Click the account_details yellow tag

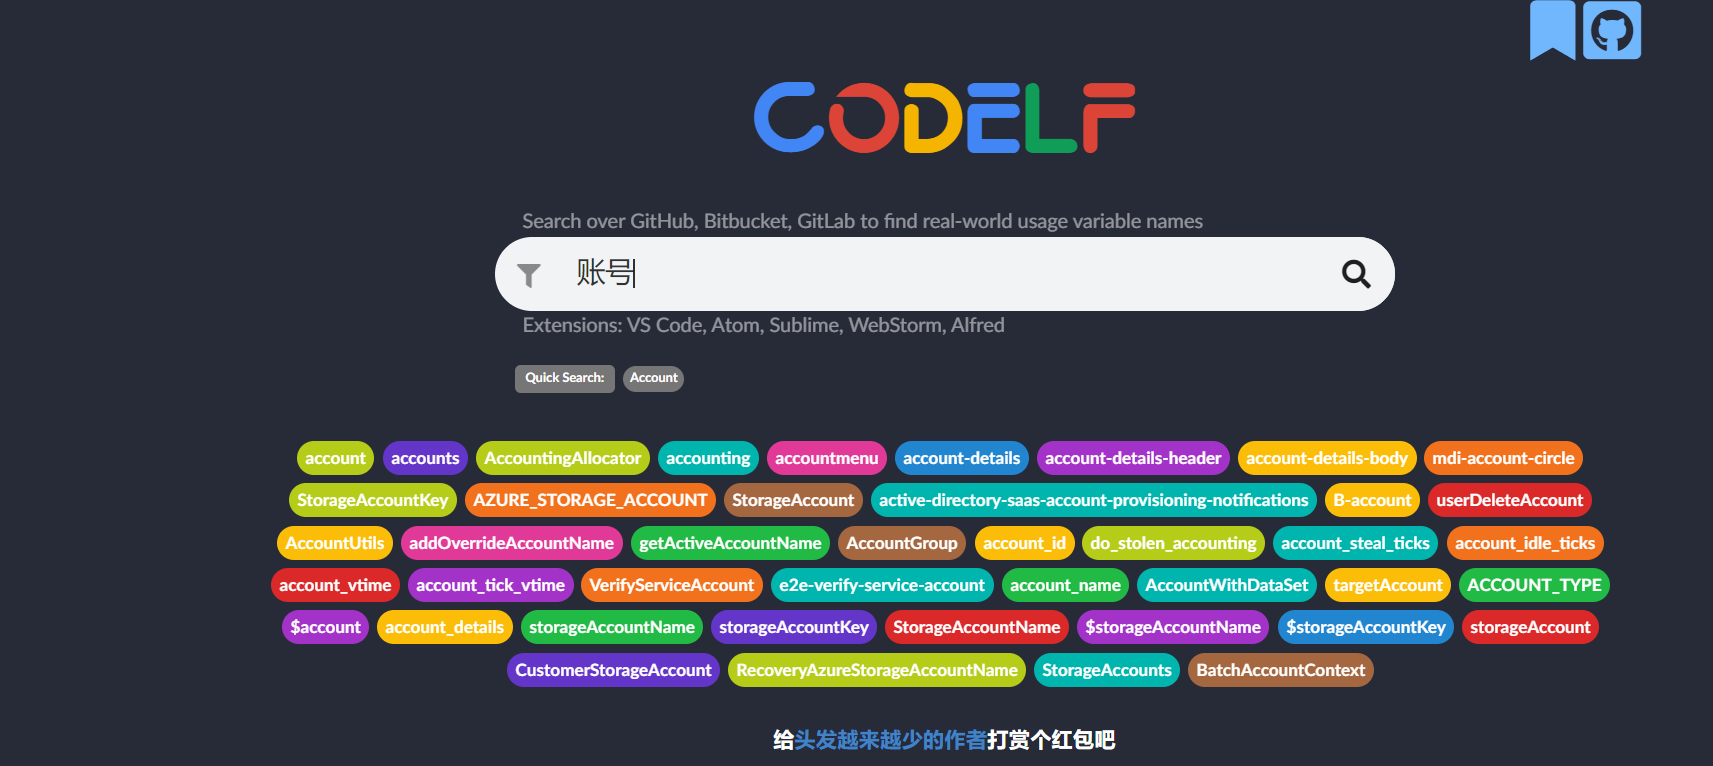coord(445,627)
